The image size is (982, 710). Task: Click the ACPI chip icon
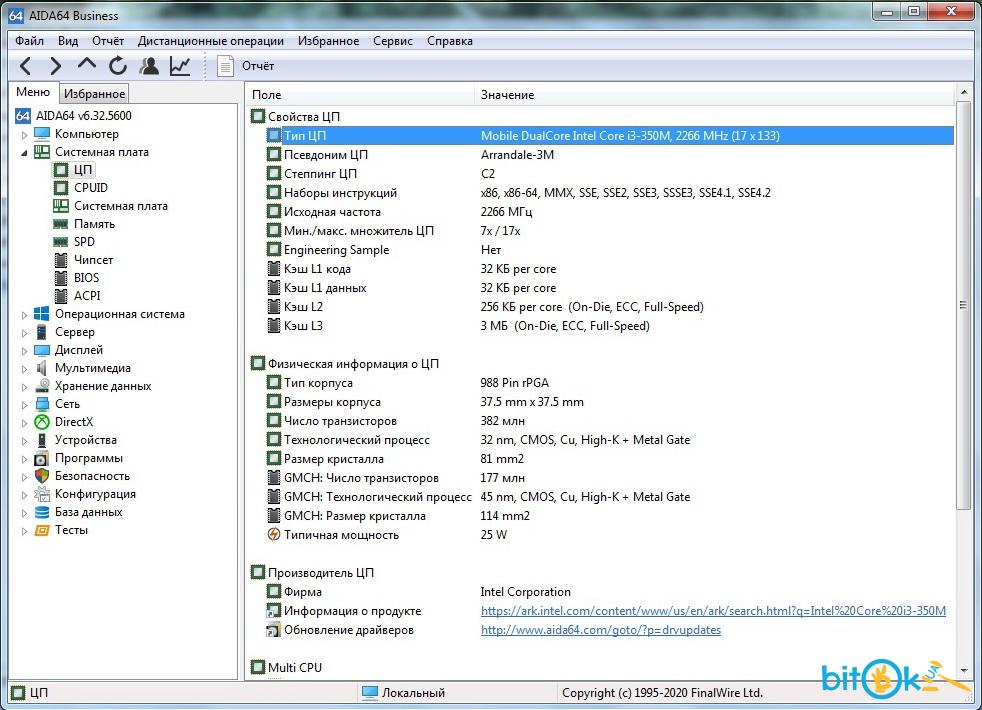coord(61,296)
